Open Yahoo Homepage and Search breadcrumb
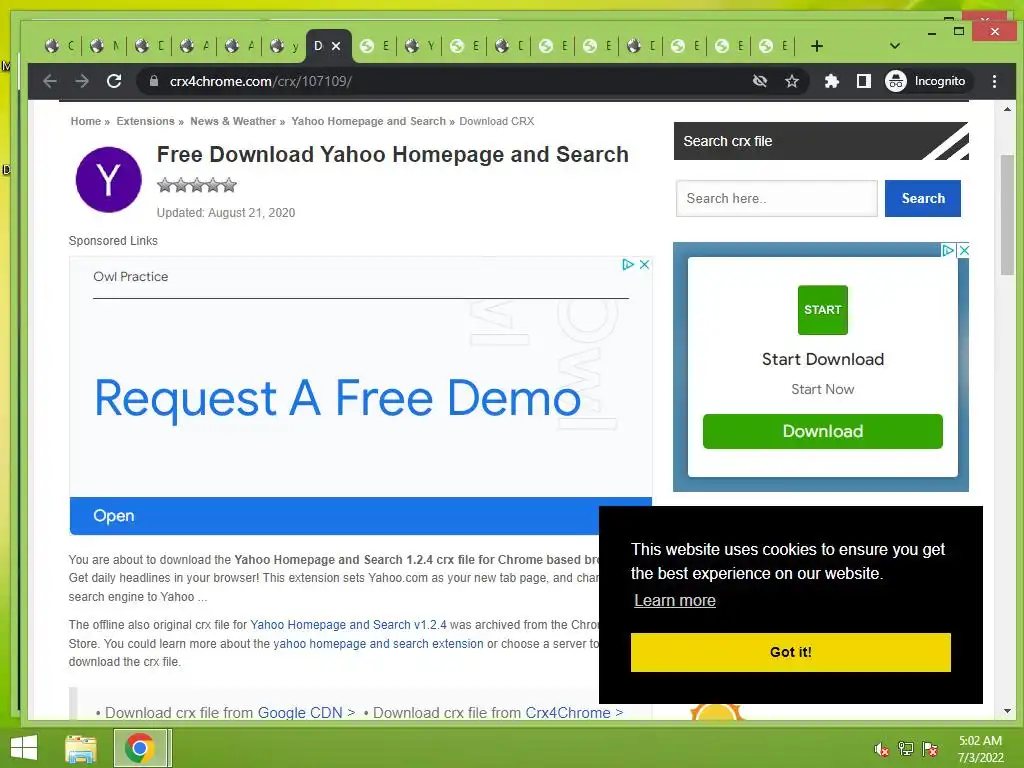Screen dimensions: 1024x768 pyautogui.click(x=368, y=121)
